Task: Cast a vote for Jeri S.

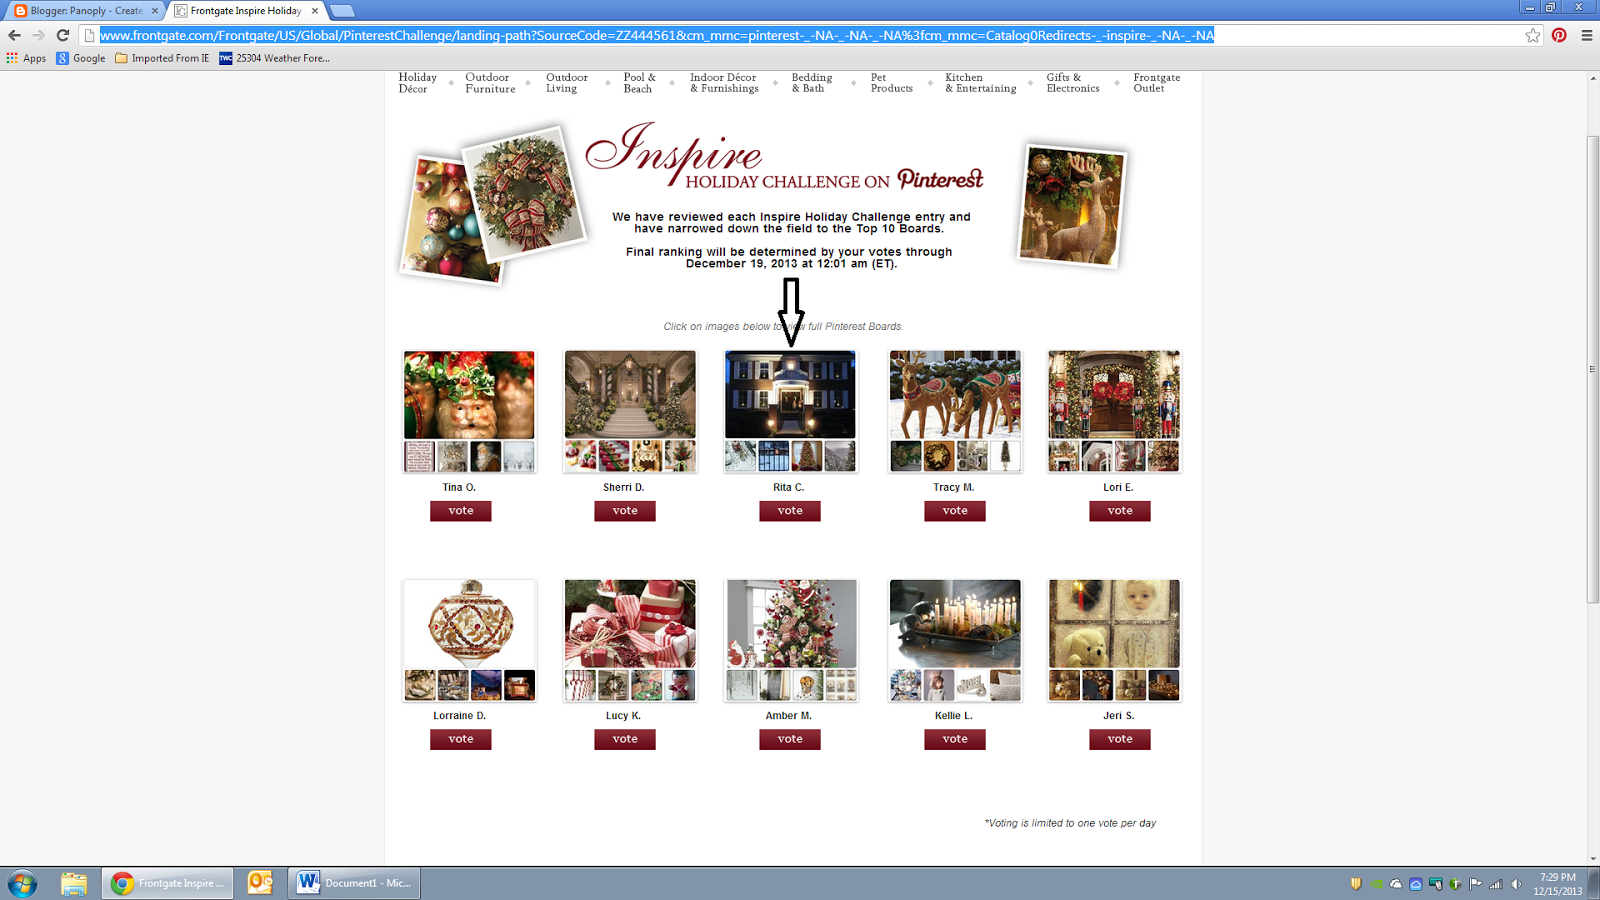Action: [1120, 739]
